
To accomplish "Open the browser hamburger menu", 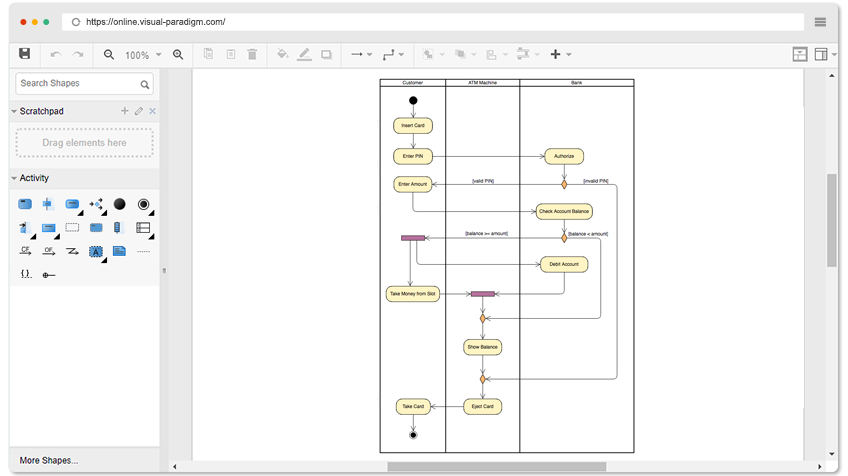I will 820,22.
